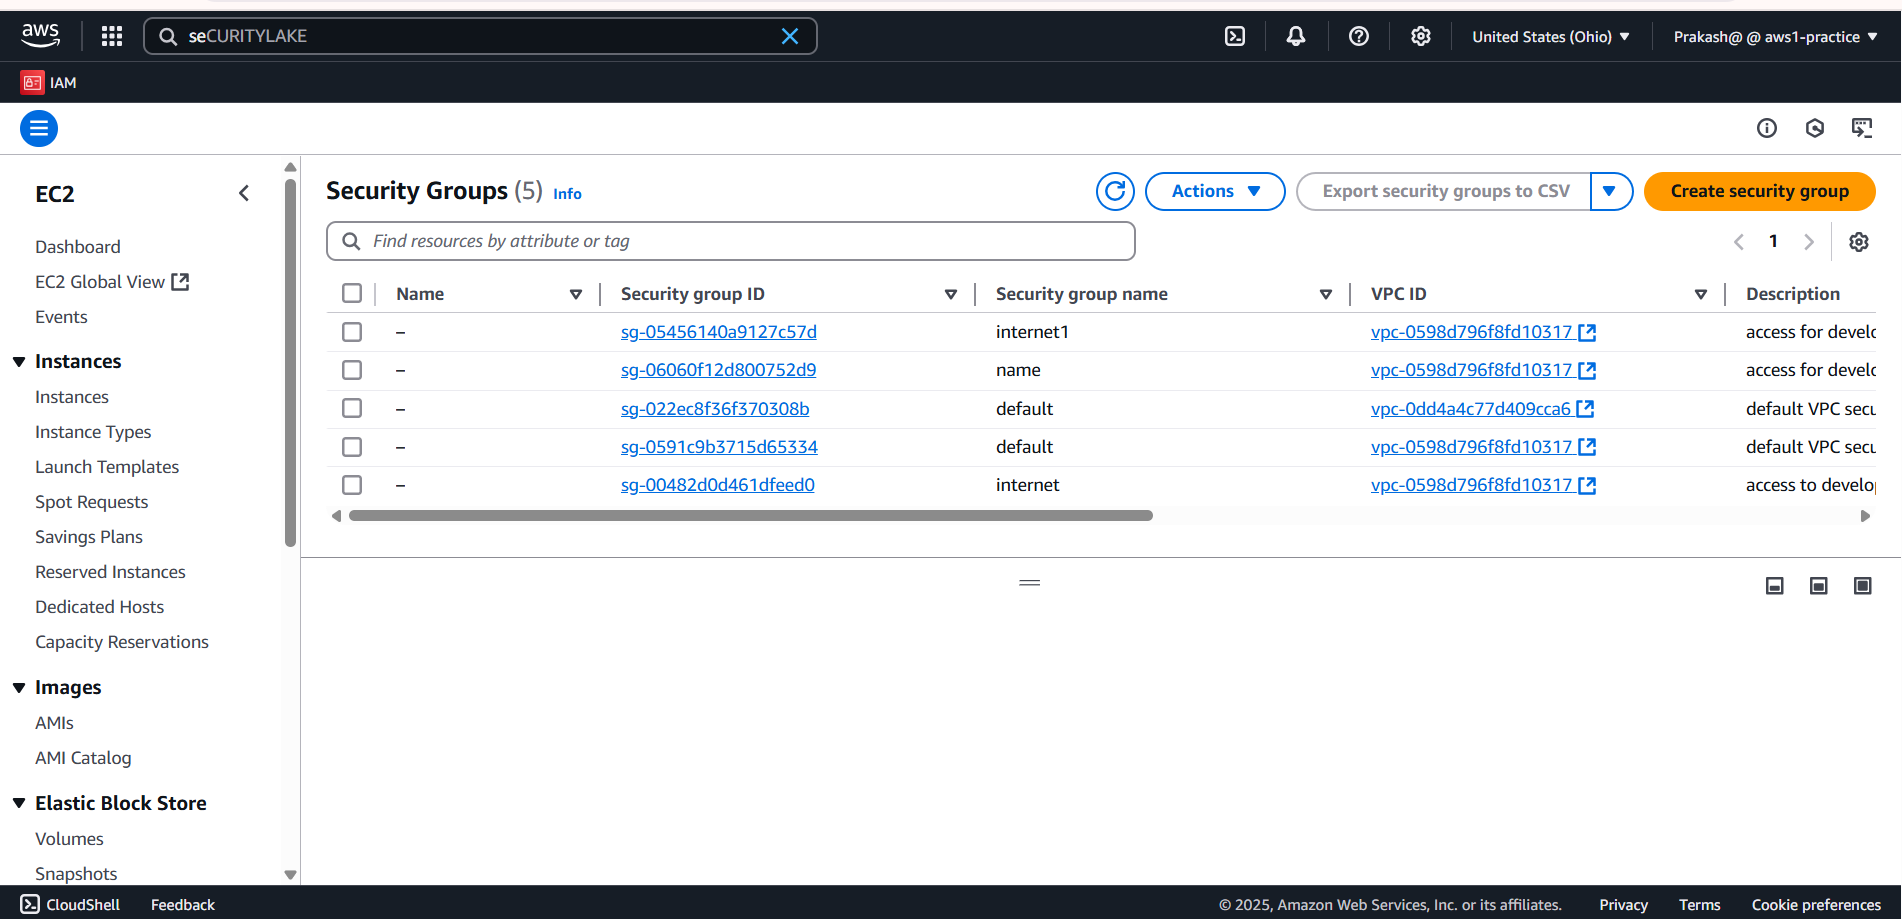
Task: Open the info panel circle icon
Action: [1767, 128]
